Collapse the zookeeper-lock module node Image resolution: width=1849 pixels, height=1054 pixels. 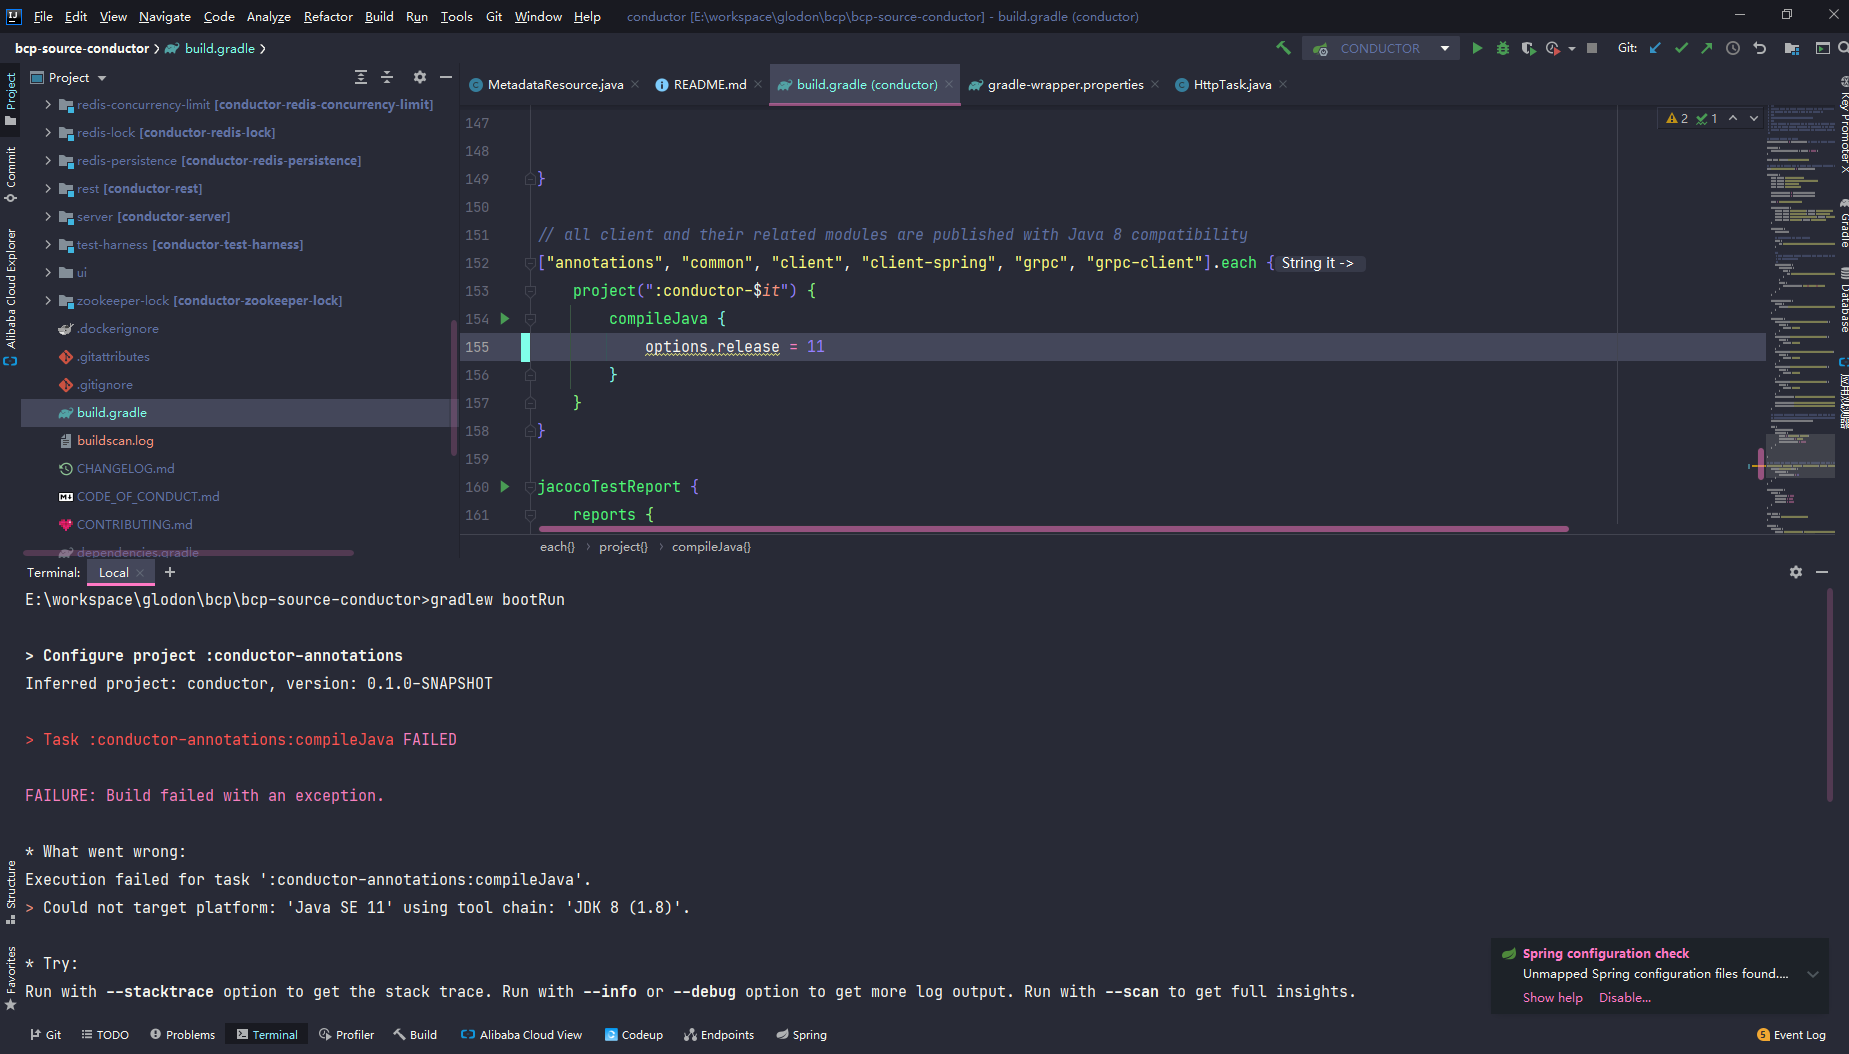point(47,300)
